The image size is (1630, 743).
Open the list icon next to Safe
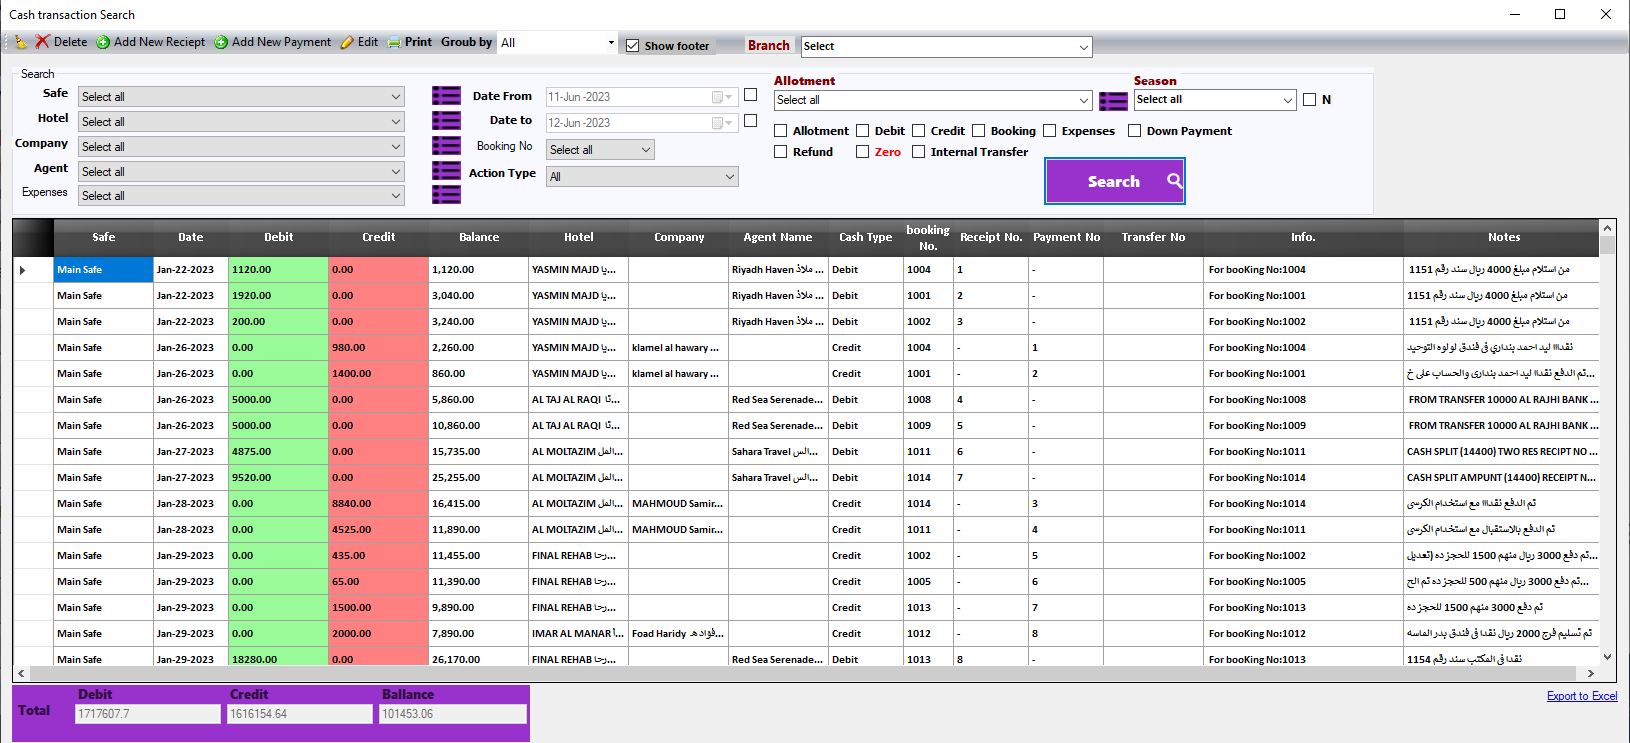coord(446,96)
